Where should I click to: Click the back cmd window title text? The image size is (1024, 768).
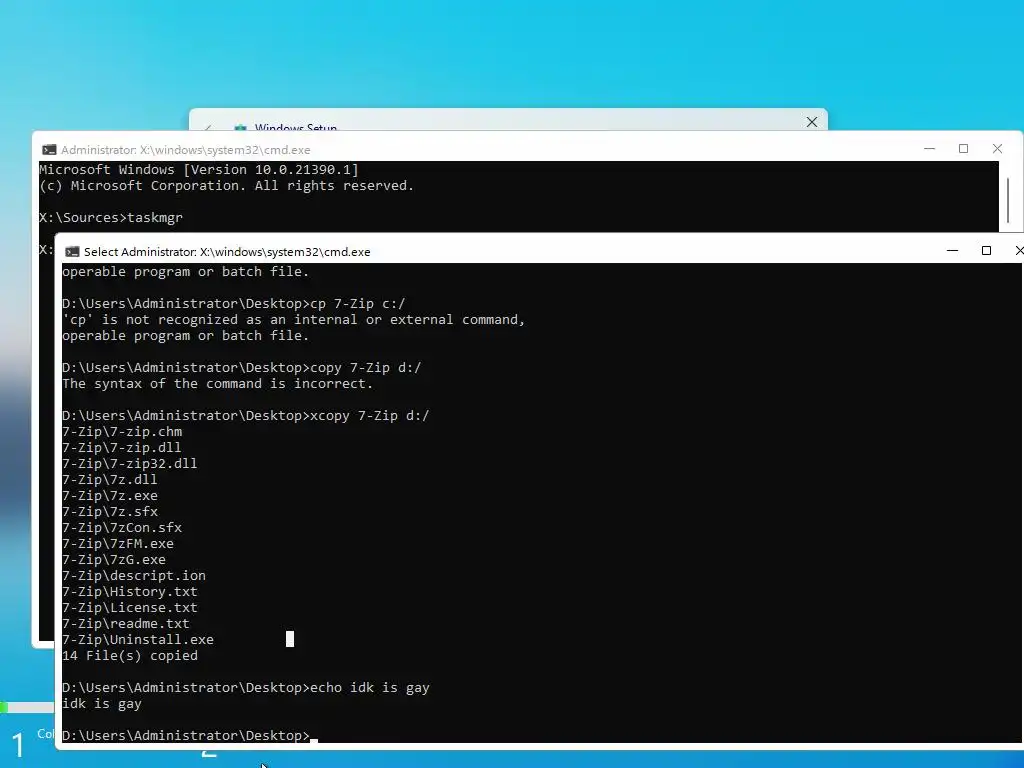click(185, 150)
